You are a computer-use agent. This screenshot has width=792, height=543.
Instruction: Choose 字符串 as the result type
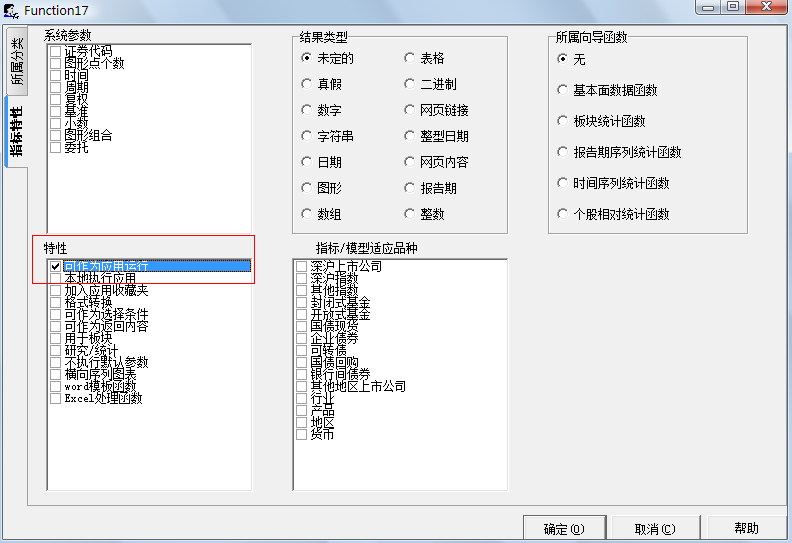pyautogui.click(x=307, y=136)
